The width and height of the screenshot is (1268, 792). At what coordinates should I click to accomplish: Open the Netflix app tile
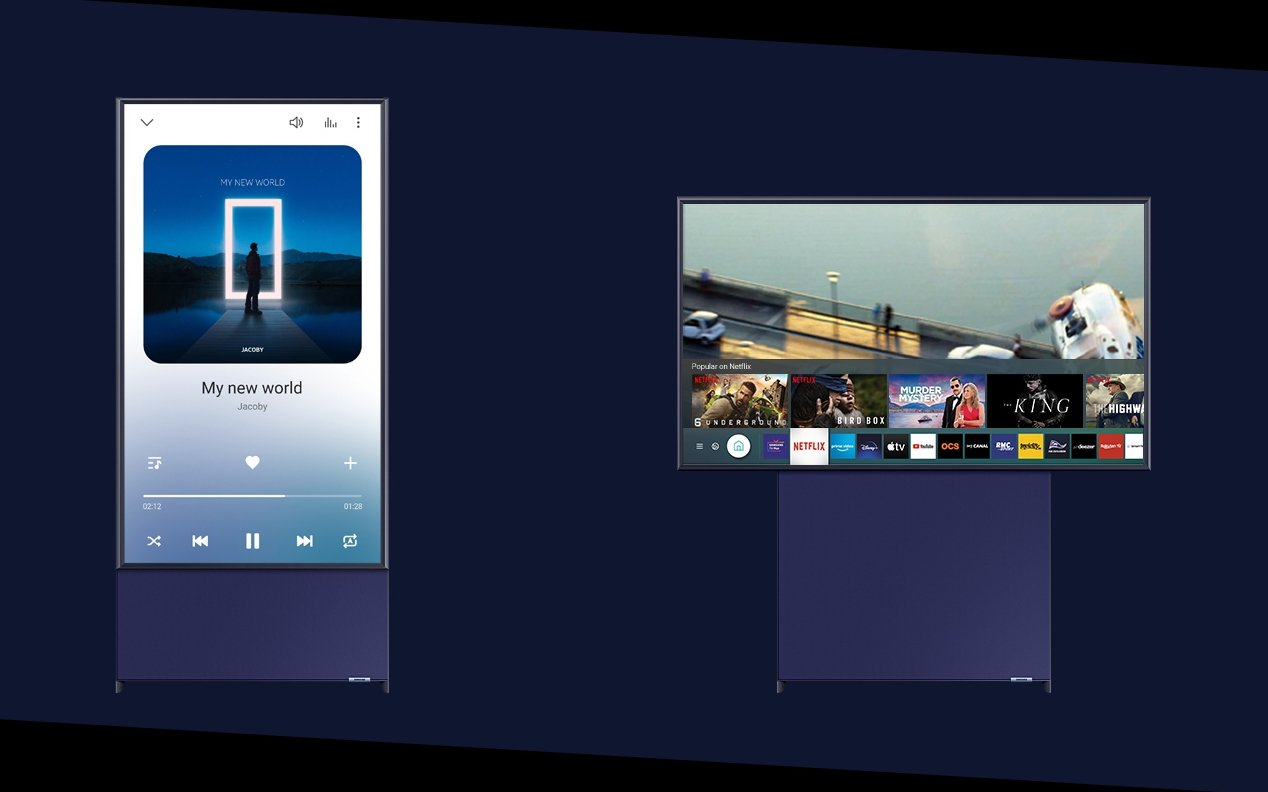(x=809, y=446)
